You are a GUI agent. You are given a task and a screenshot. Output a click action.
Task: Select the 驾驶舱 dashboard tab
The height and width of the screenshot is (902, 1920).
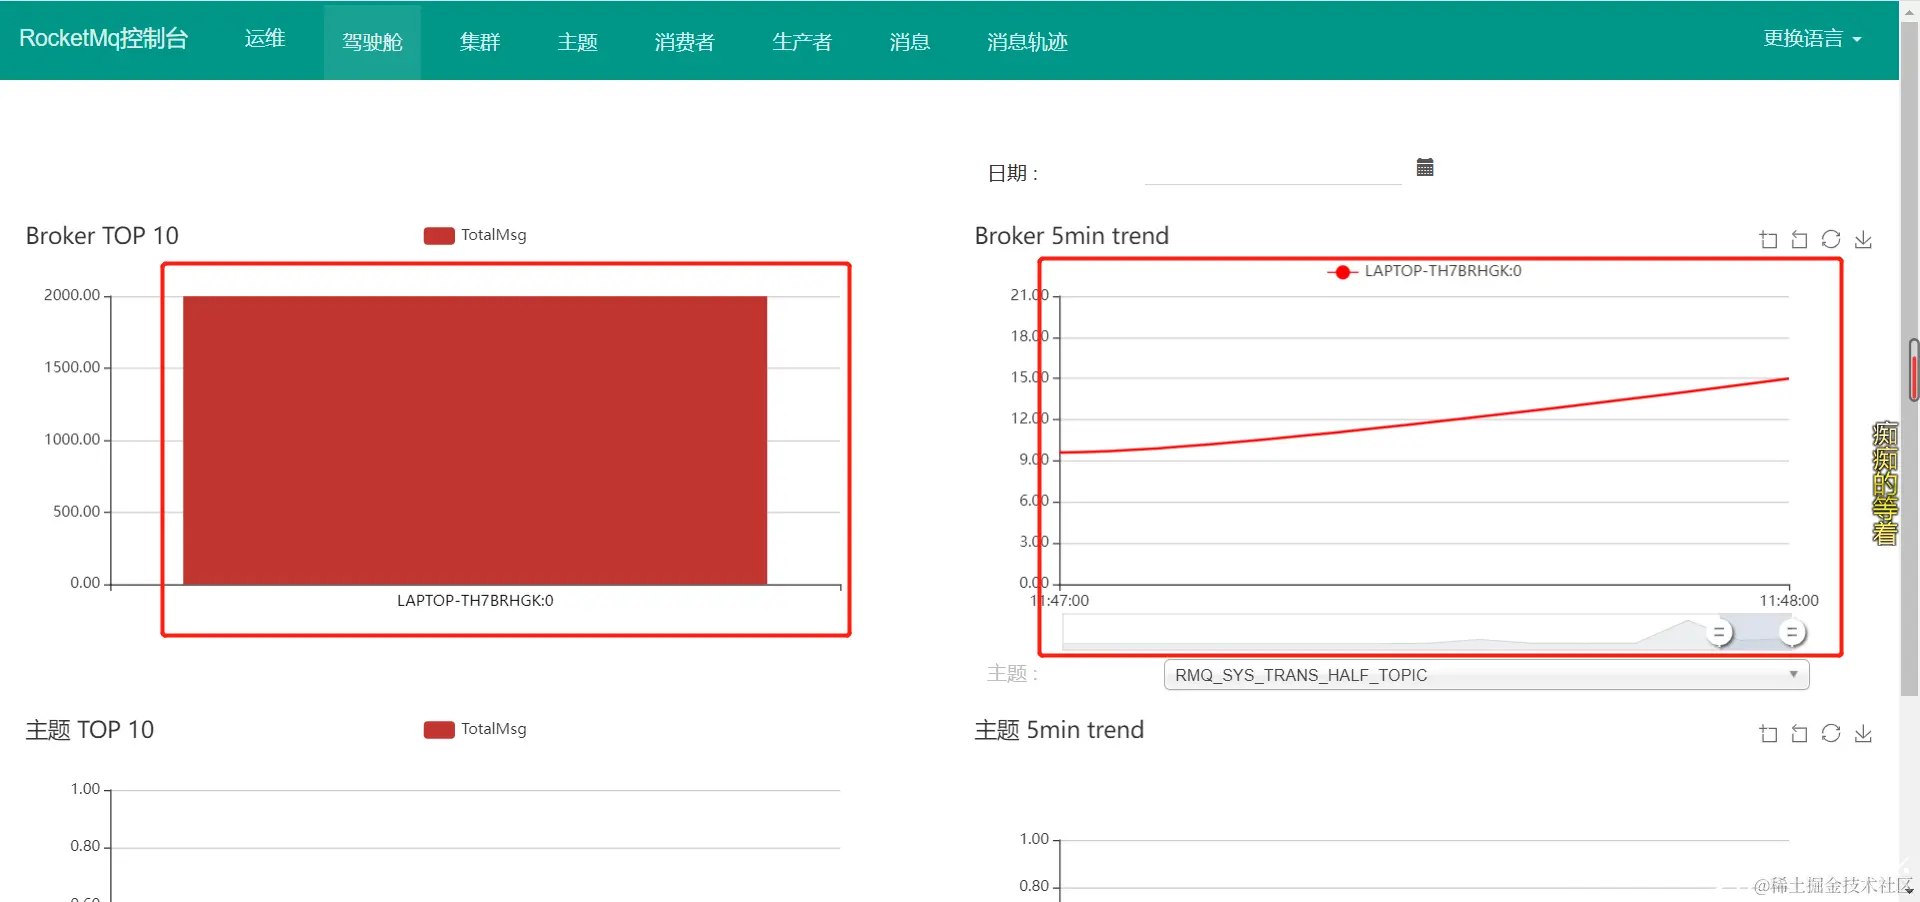372,42
